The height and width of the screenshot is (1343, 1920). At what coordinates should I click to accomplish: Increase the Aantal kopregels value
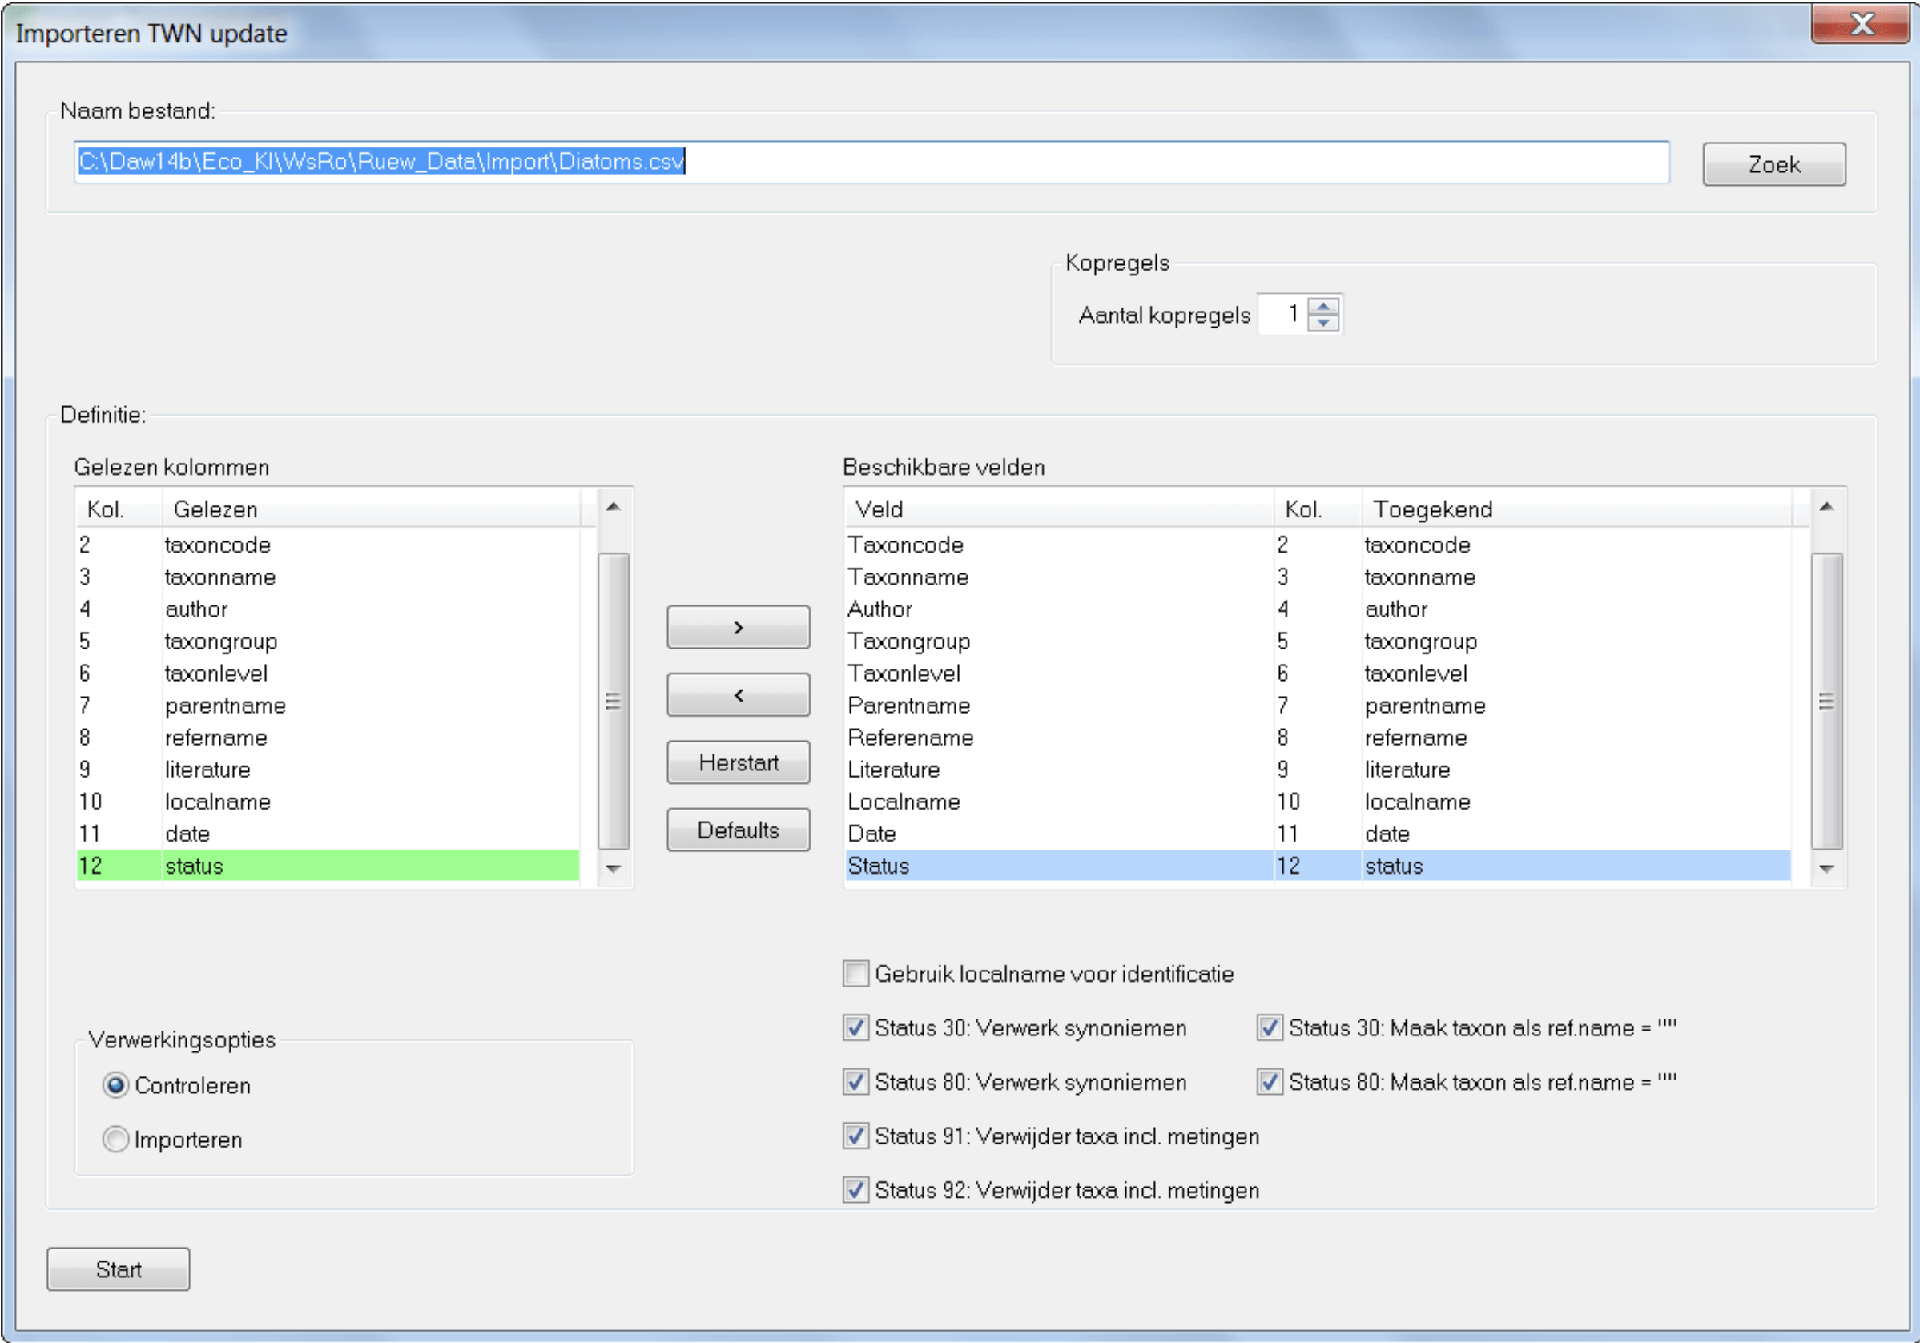coord(1323,306)
